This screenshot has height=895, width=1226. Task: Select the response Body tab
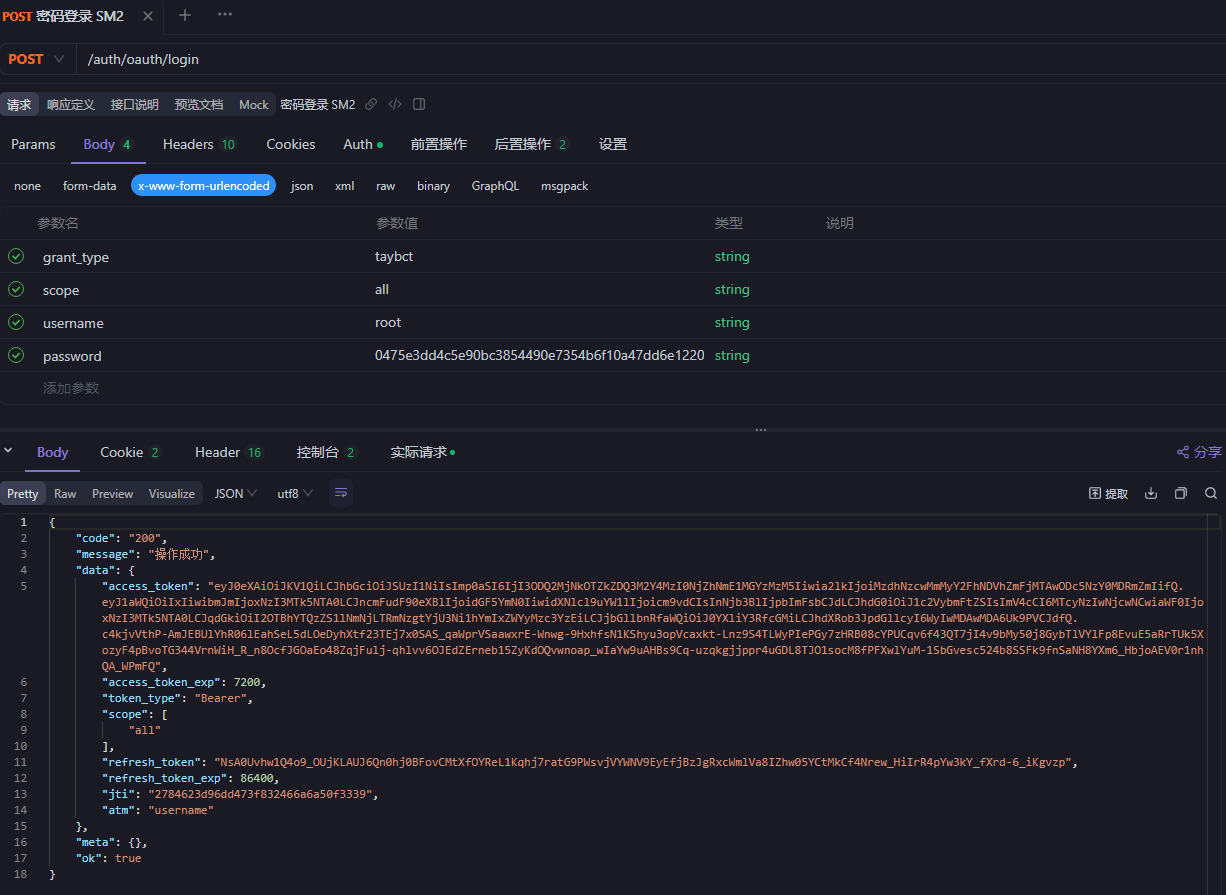52,452
